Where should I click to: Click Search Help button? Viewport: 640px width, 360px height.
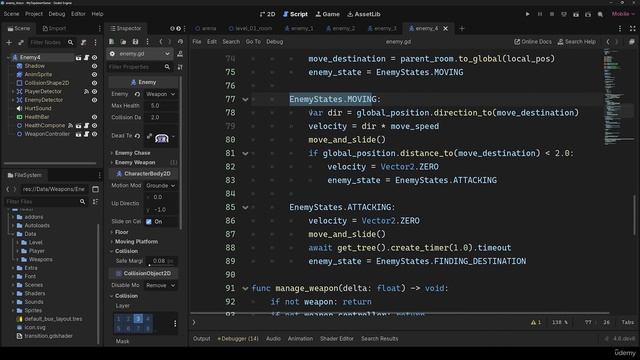pos(577,42)
